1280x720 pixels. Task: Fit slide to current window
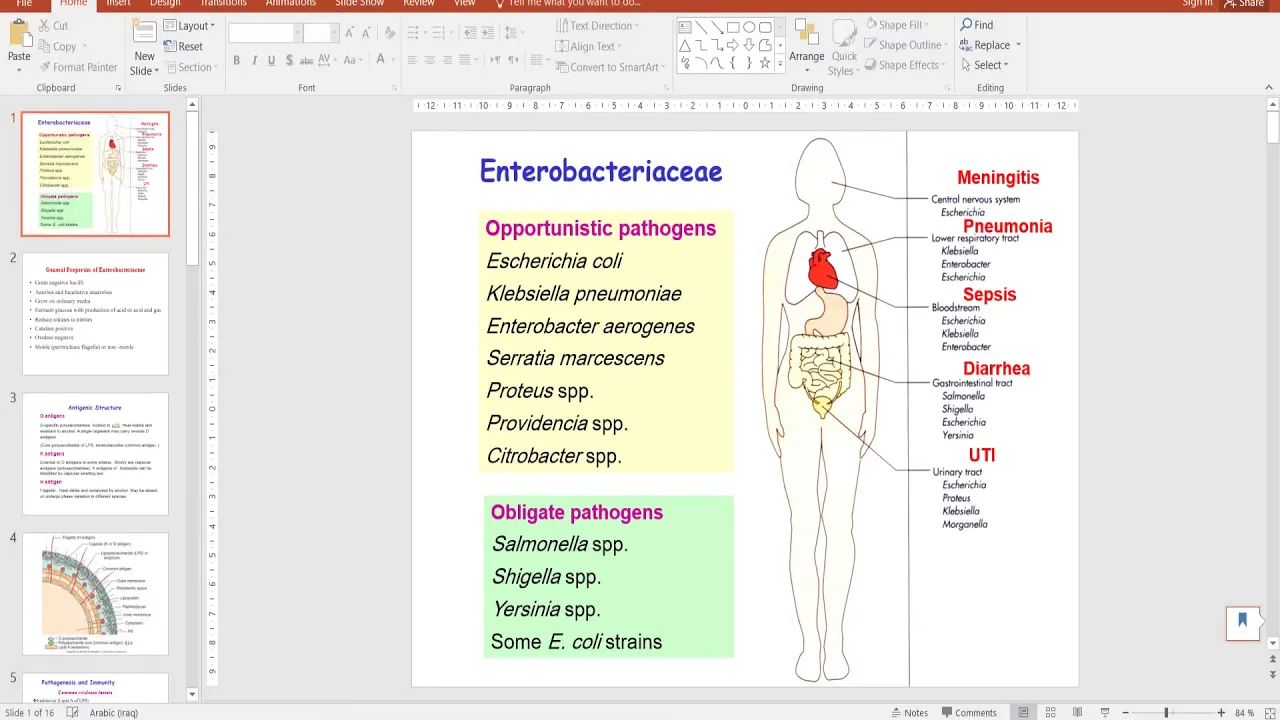pyautogui.click(x=1268, y=712)
